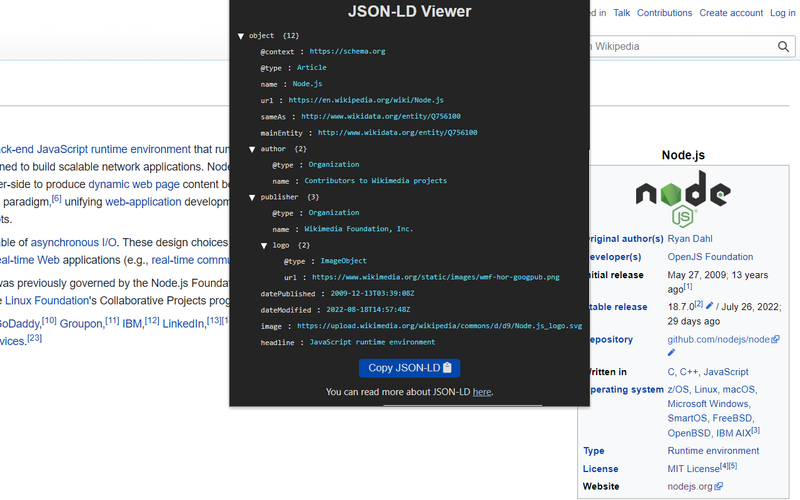Screen dimensions: 800x500
Task: Select the ImageObject type value
Action: pos(343,261)
